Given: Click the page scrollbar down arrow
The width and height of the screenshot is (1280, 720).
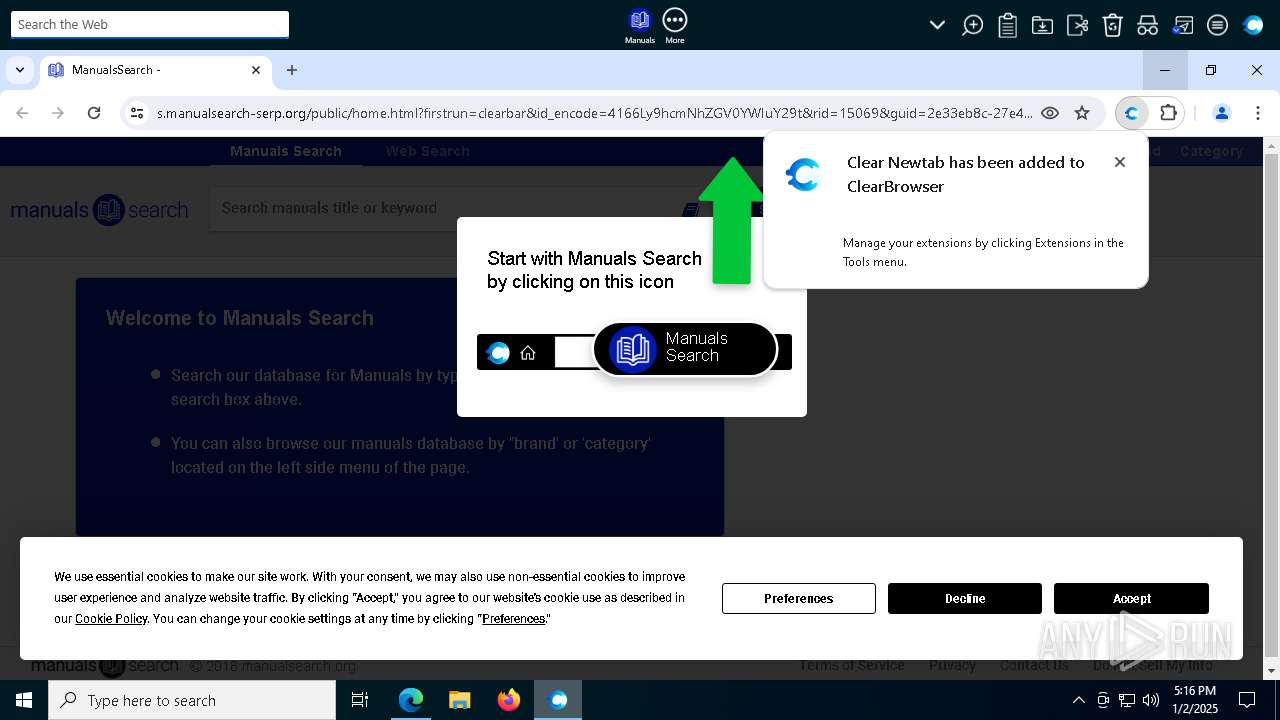Looking at the screenshot, I should coord(1271,670).
